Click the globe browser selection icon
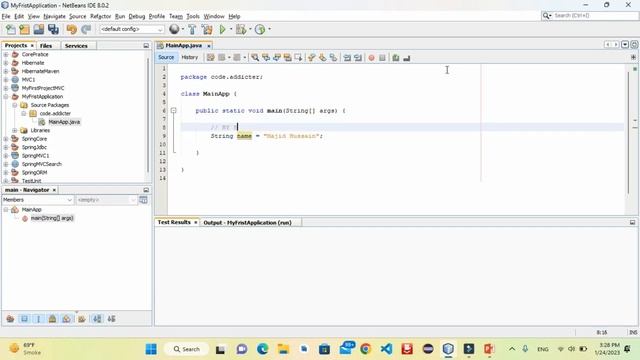 [x=174, y=29]
